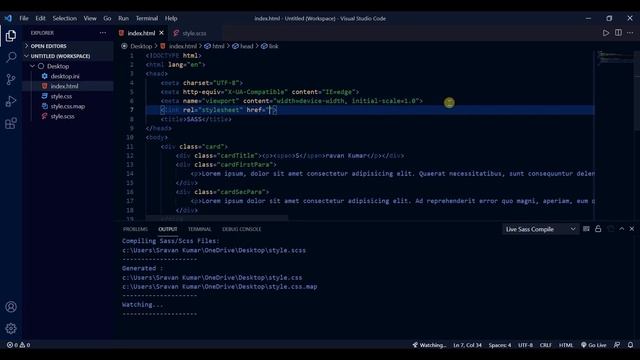
Task: Click the editor horizontal scrollbar
Action: 217,218
